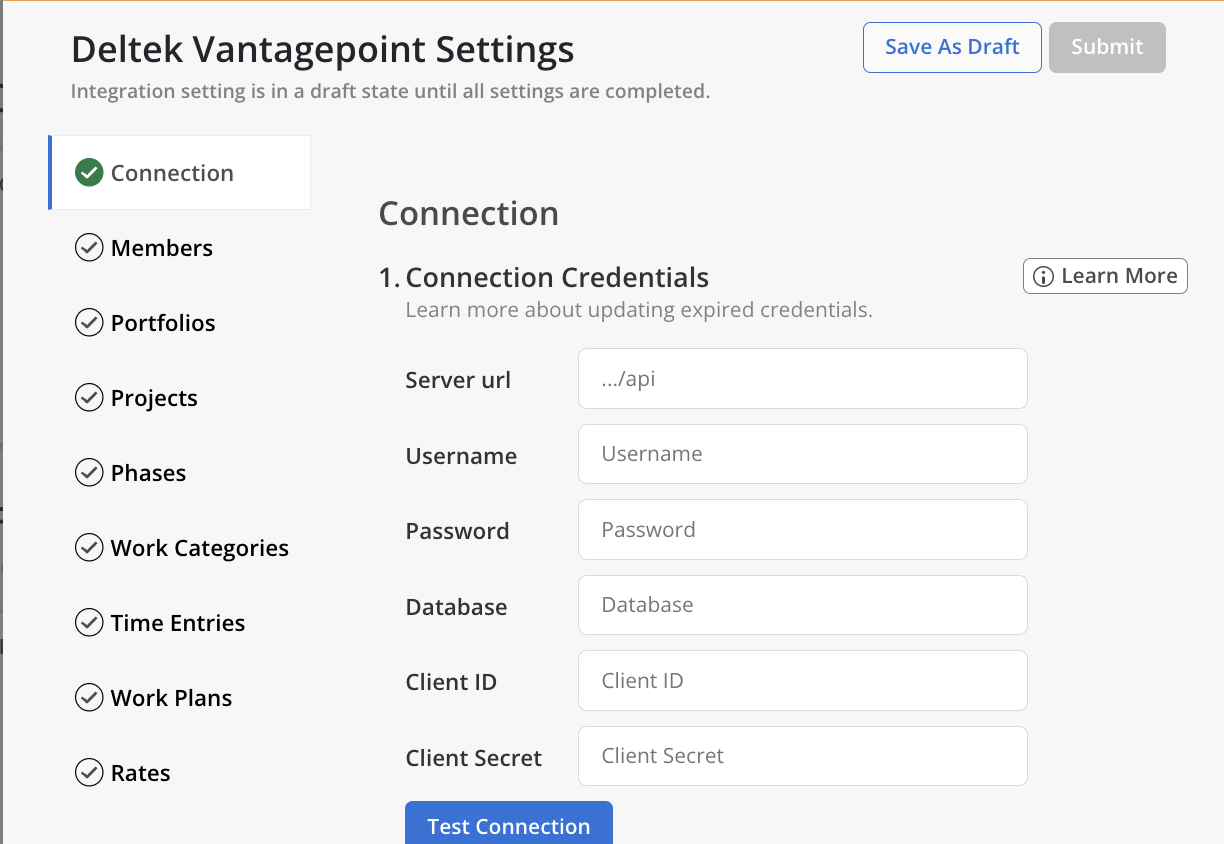Switch to the Rates settings tab
1224x844 pixels.
point(140,773)
